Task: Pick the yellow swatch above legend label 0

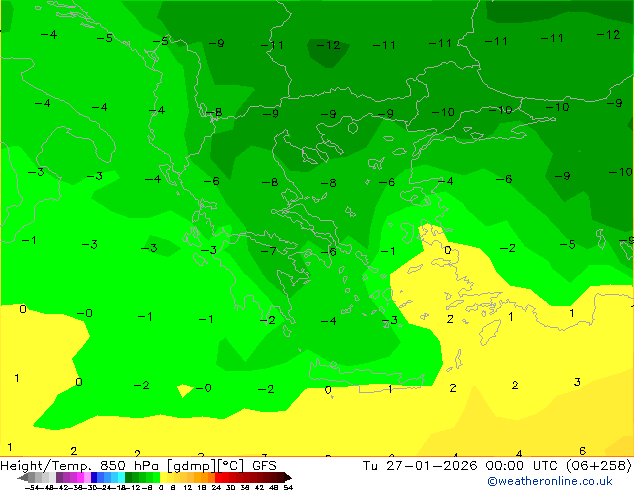Action: (163, 477)
